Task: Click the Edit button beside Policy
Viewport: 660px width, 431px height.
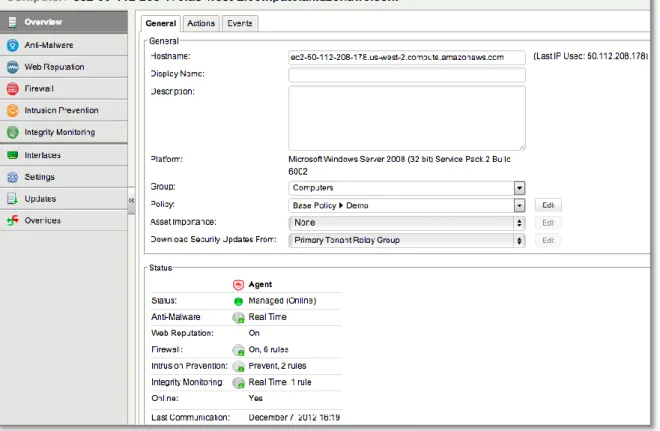Action: [x=548, y=205]
